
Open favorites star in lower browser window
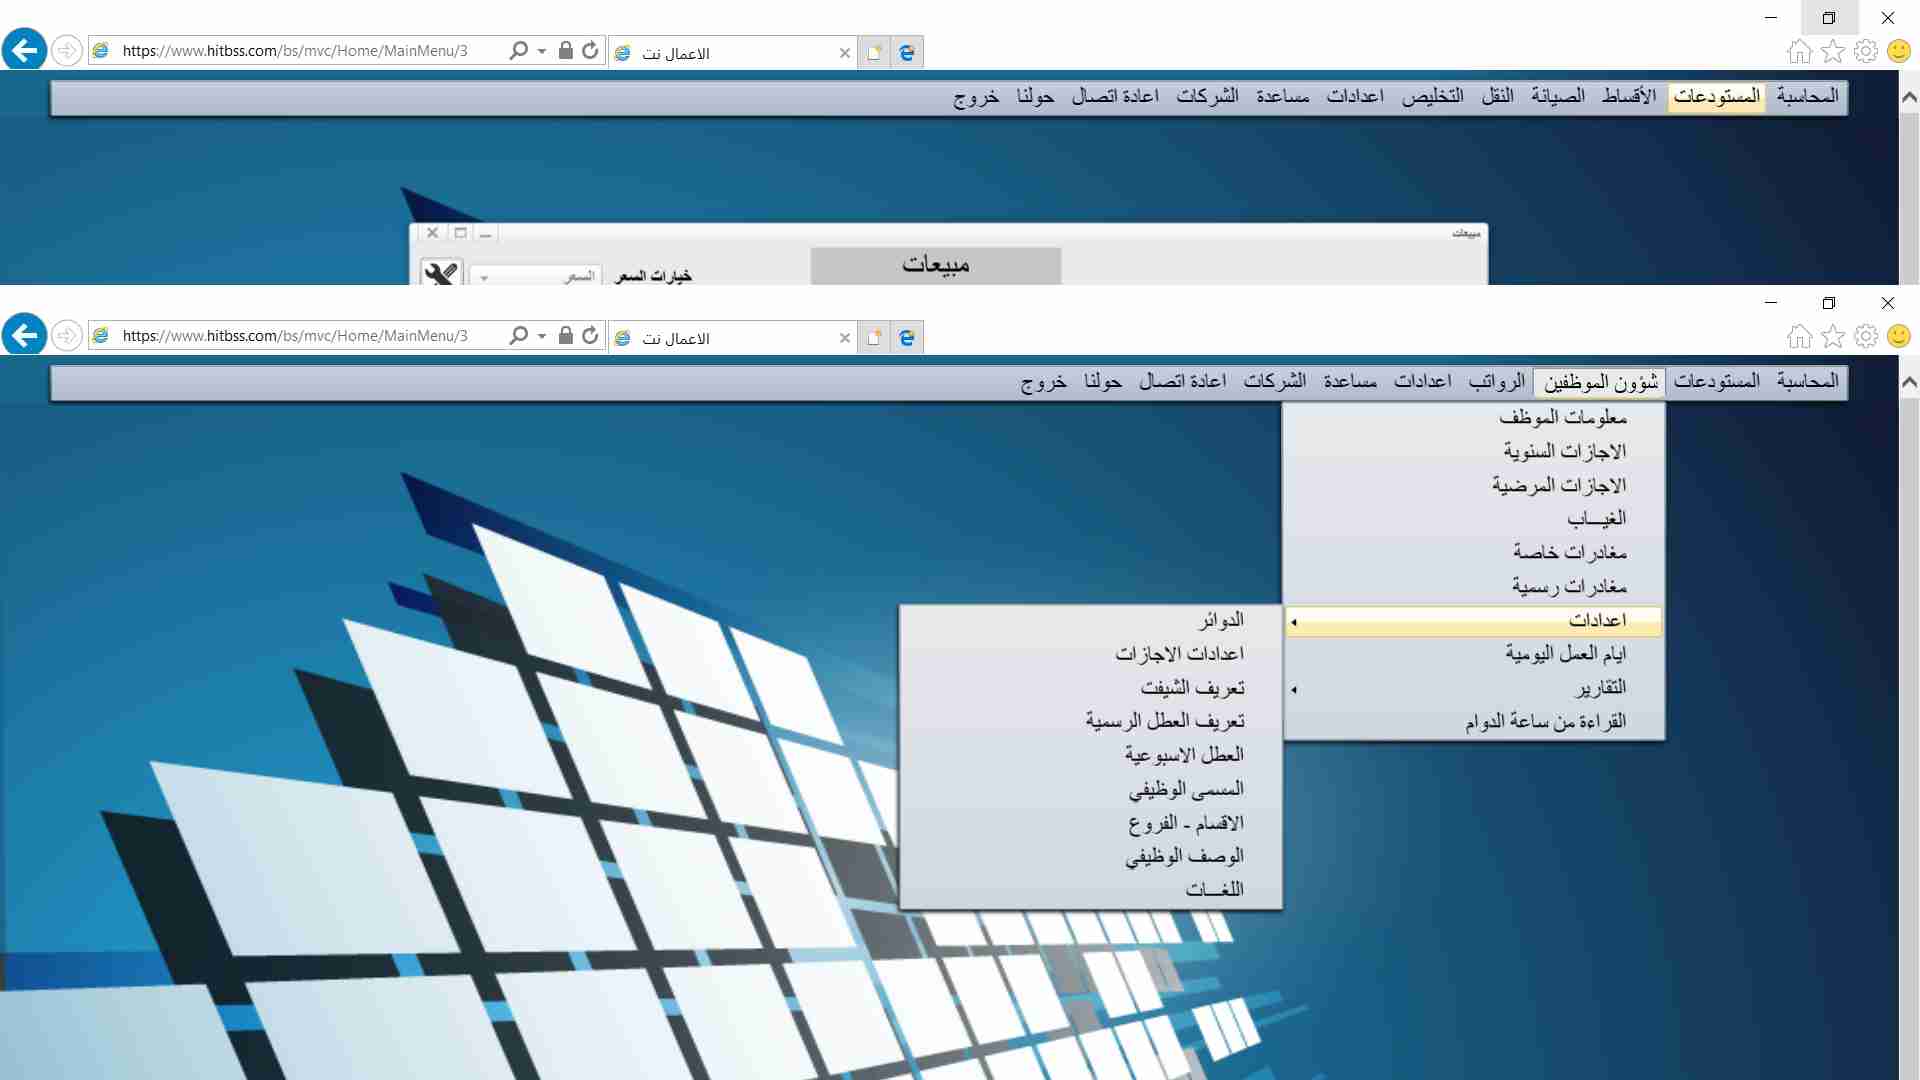(x=1832, y=336)
